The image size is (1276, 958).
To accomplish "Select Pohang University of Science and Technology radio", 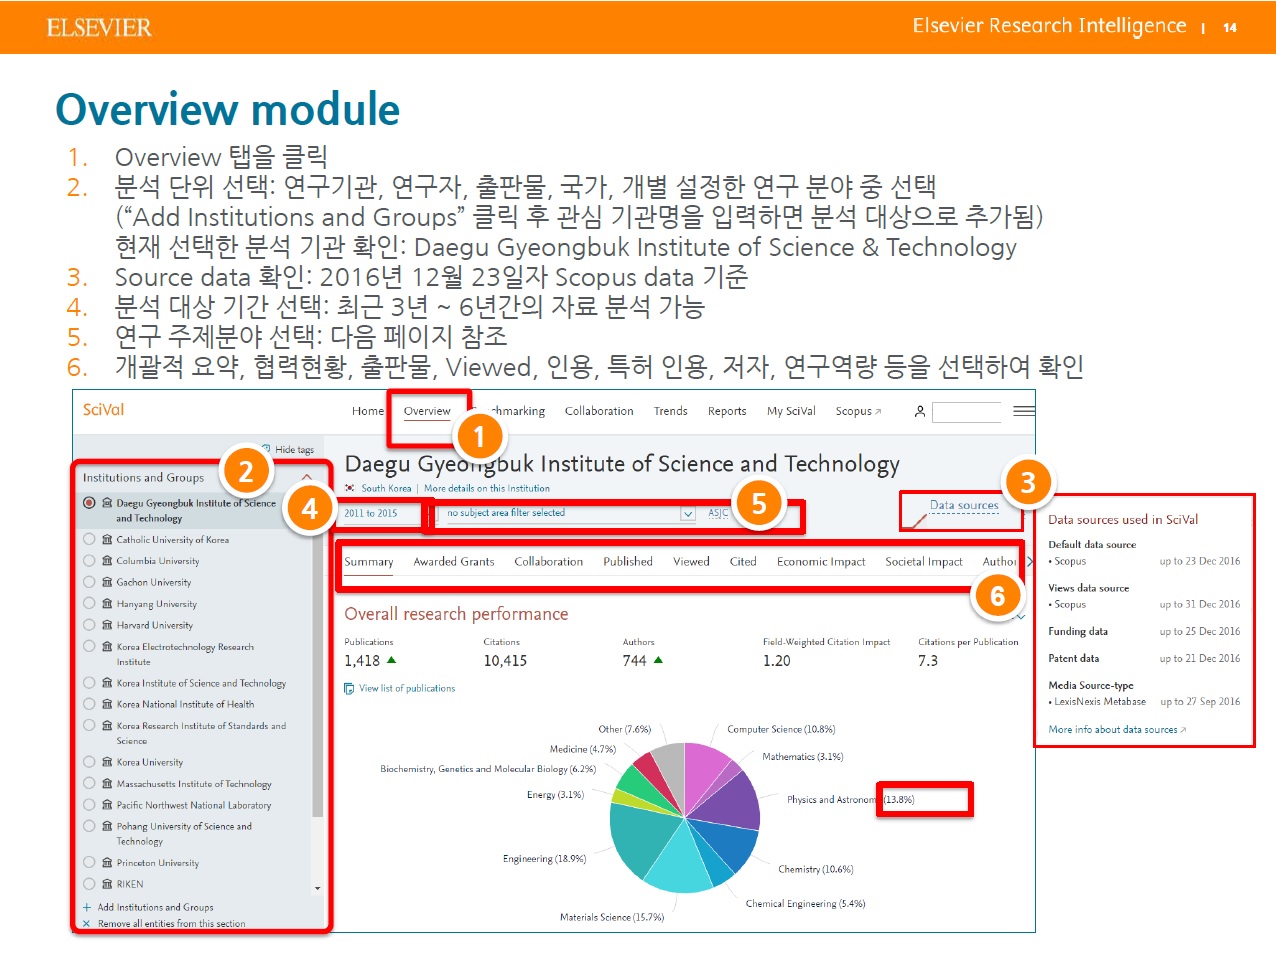I will click(x=89, y=826).
